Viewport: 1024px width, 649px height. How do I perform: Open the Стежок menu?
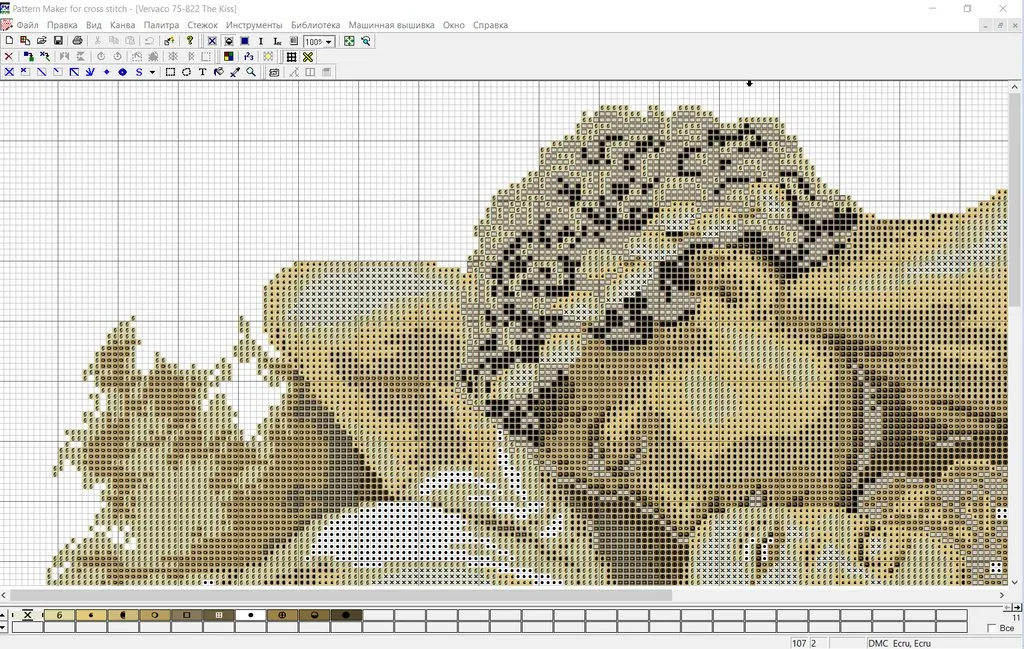pos(202,25)
